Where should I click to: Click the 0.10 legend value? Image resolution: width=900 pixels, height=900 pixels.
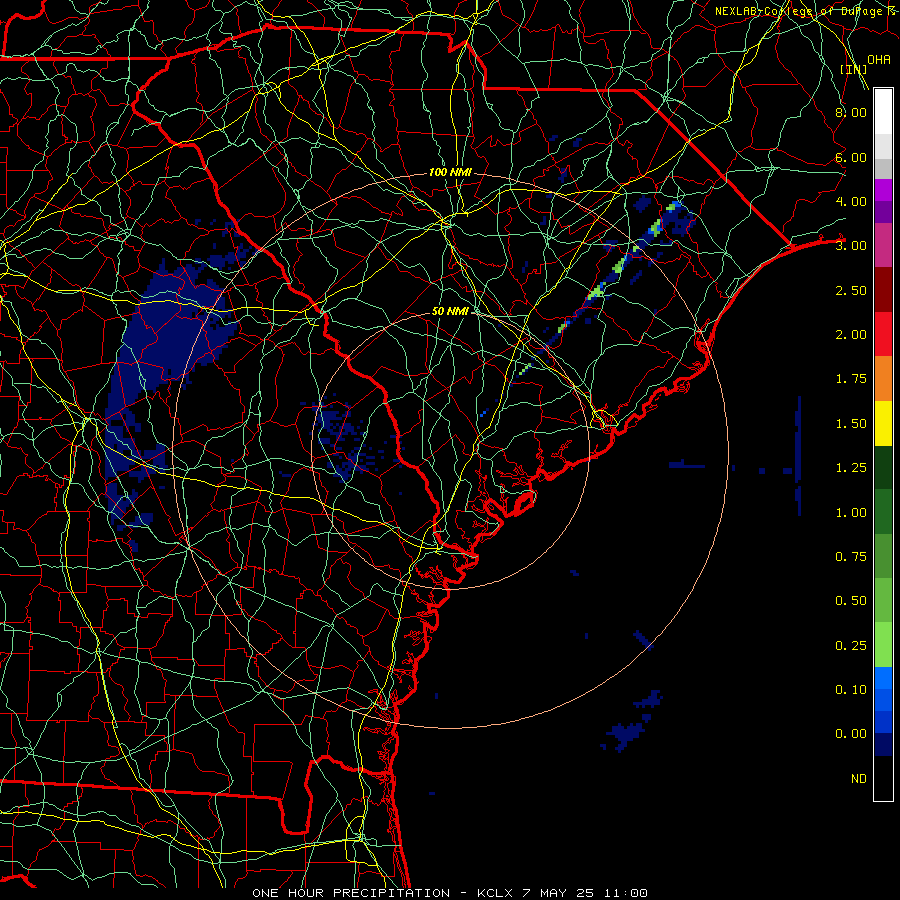851,690
